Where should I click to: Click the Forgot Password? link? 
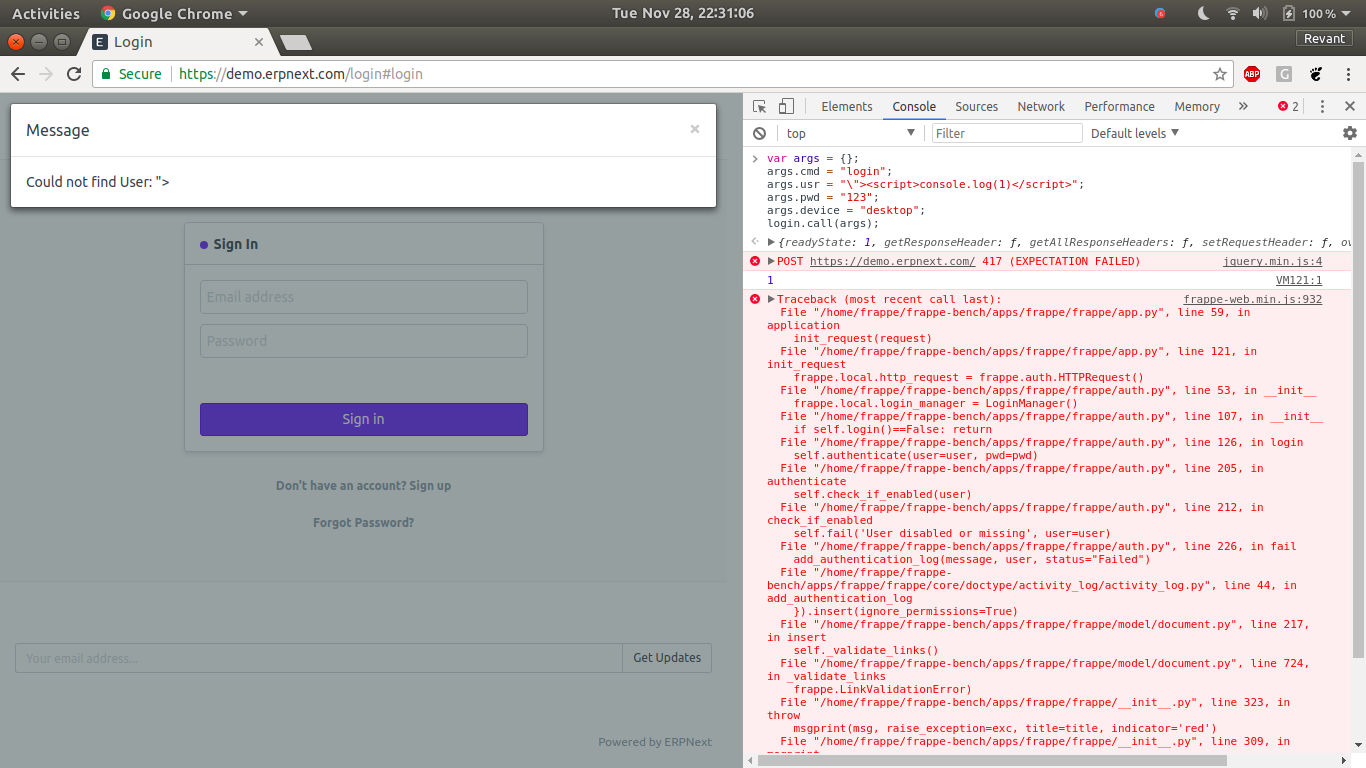click(363, 523)
